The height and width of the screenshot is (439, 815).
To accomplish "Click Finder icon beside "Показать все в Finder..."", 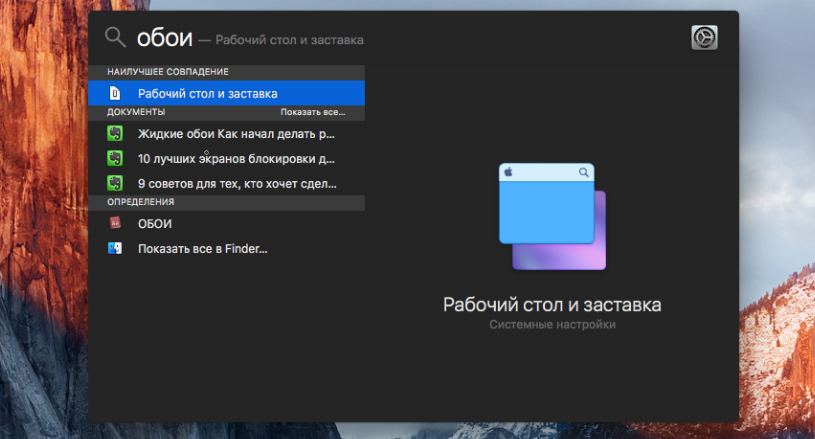I will pyautogui.click(x=115, y=248).
